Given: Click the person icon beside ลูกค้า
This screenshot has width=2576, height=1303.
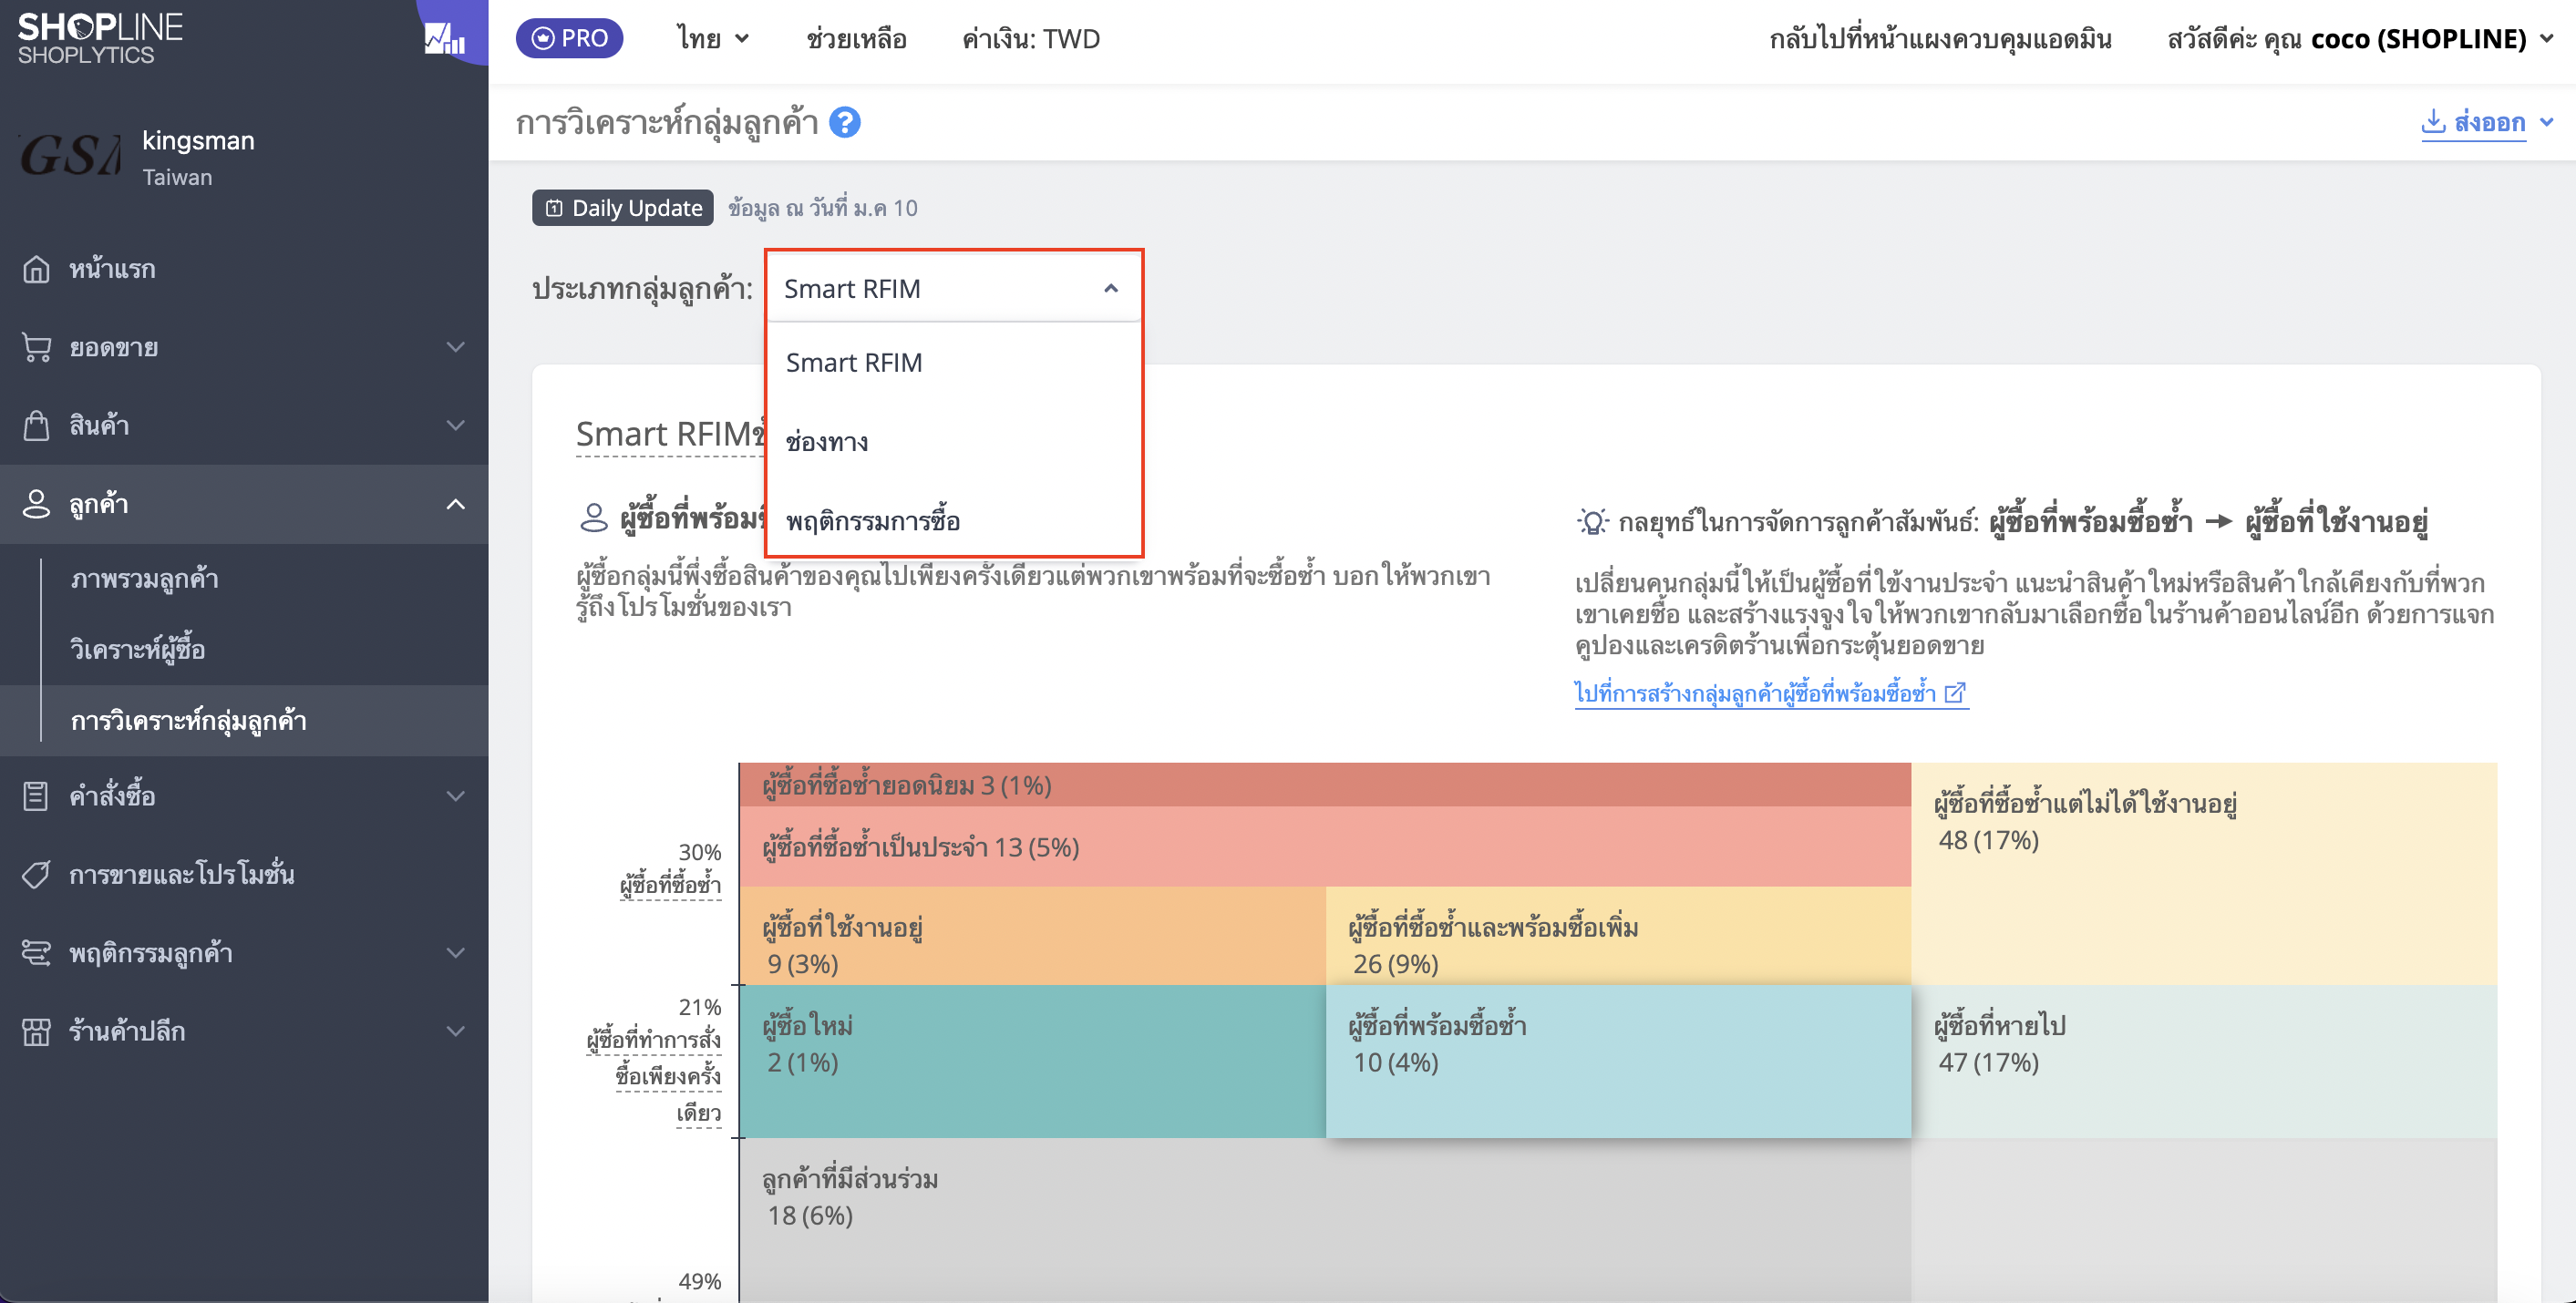Looking at the screenshot, I should click(36, 504).
